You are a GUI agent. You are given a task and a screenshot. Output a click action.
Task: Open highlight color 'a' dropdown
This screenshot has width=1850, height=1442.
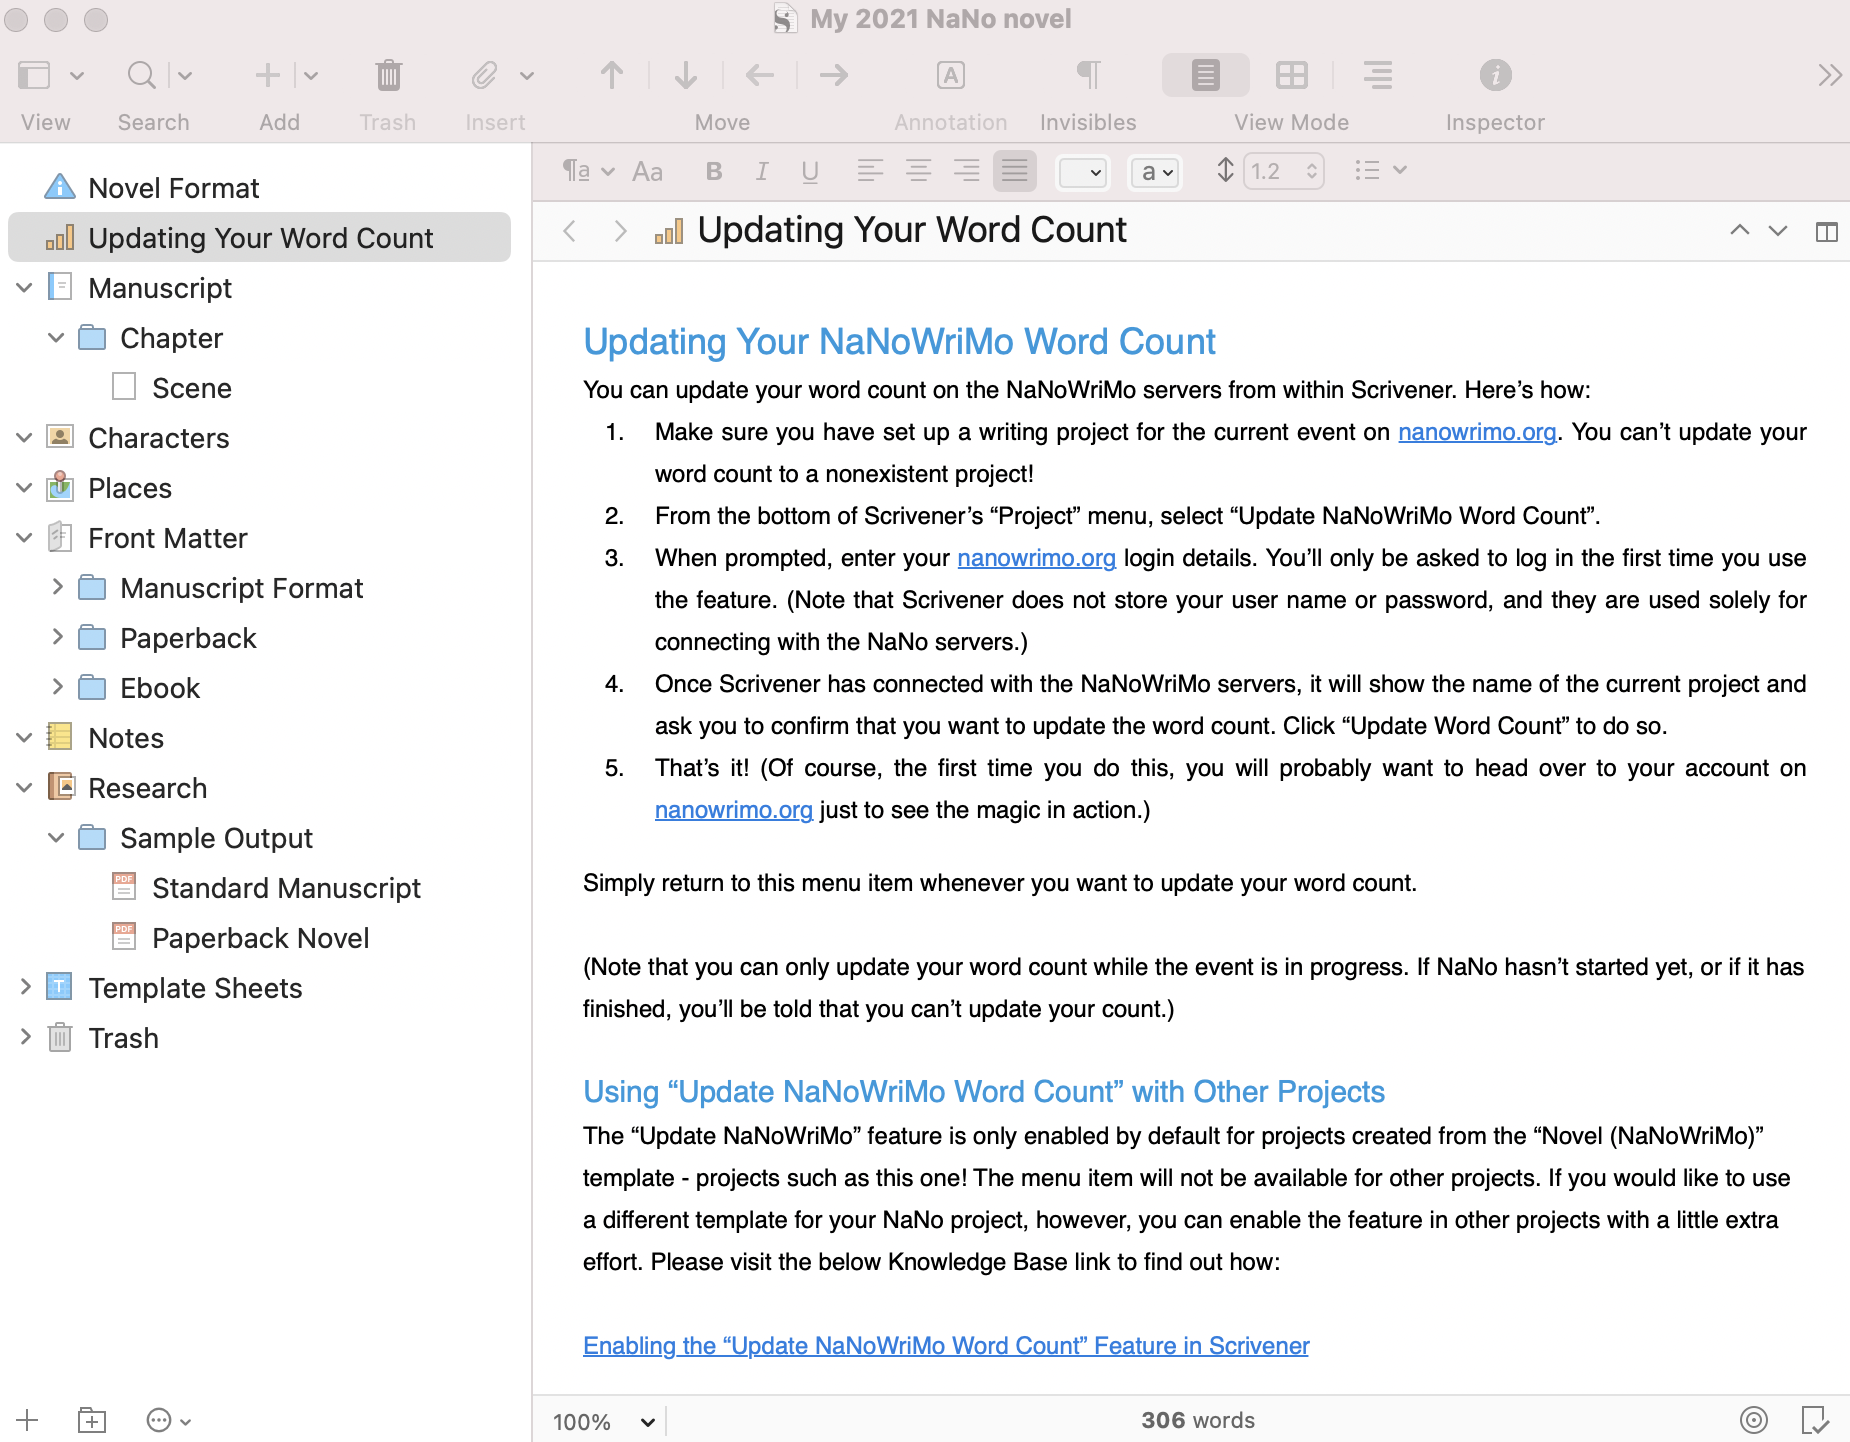[1156, 173]
